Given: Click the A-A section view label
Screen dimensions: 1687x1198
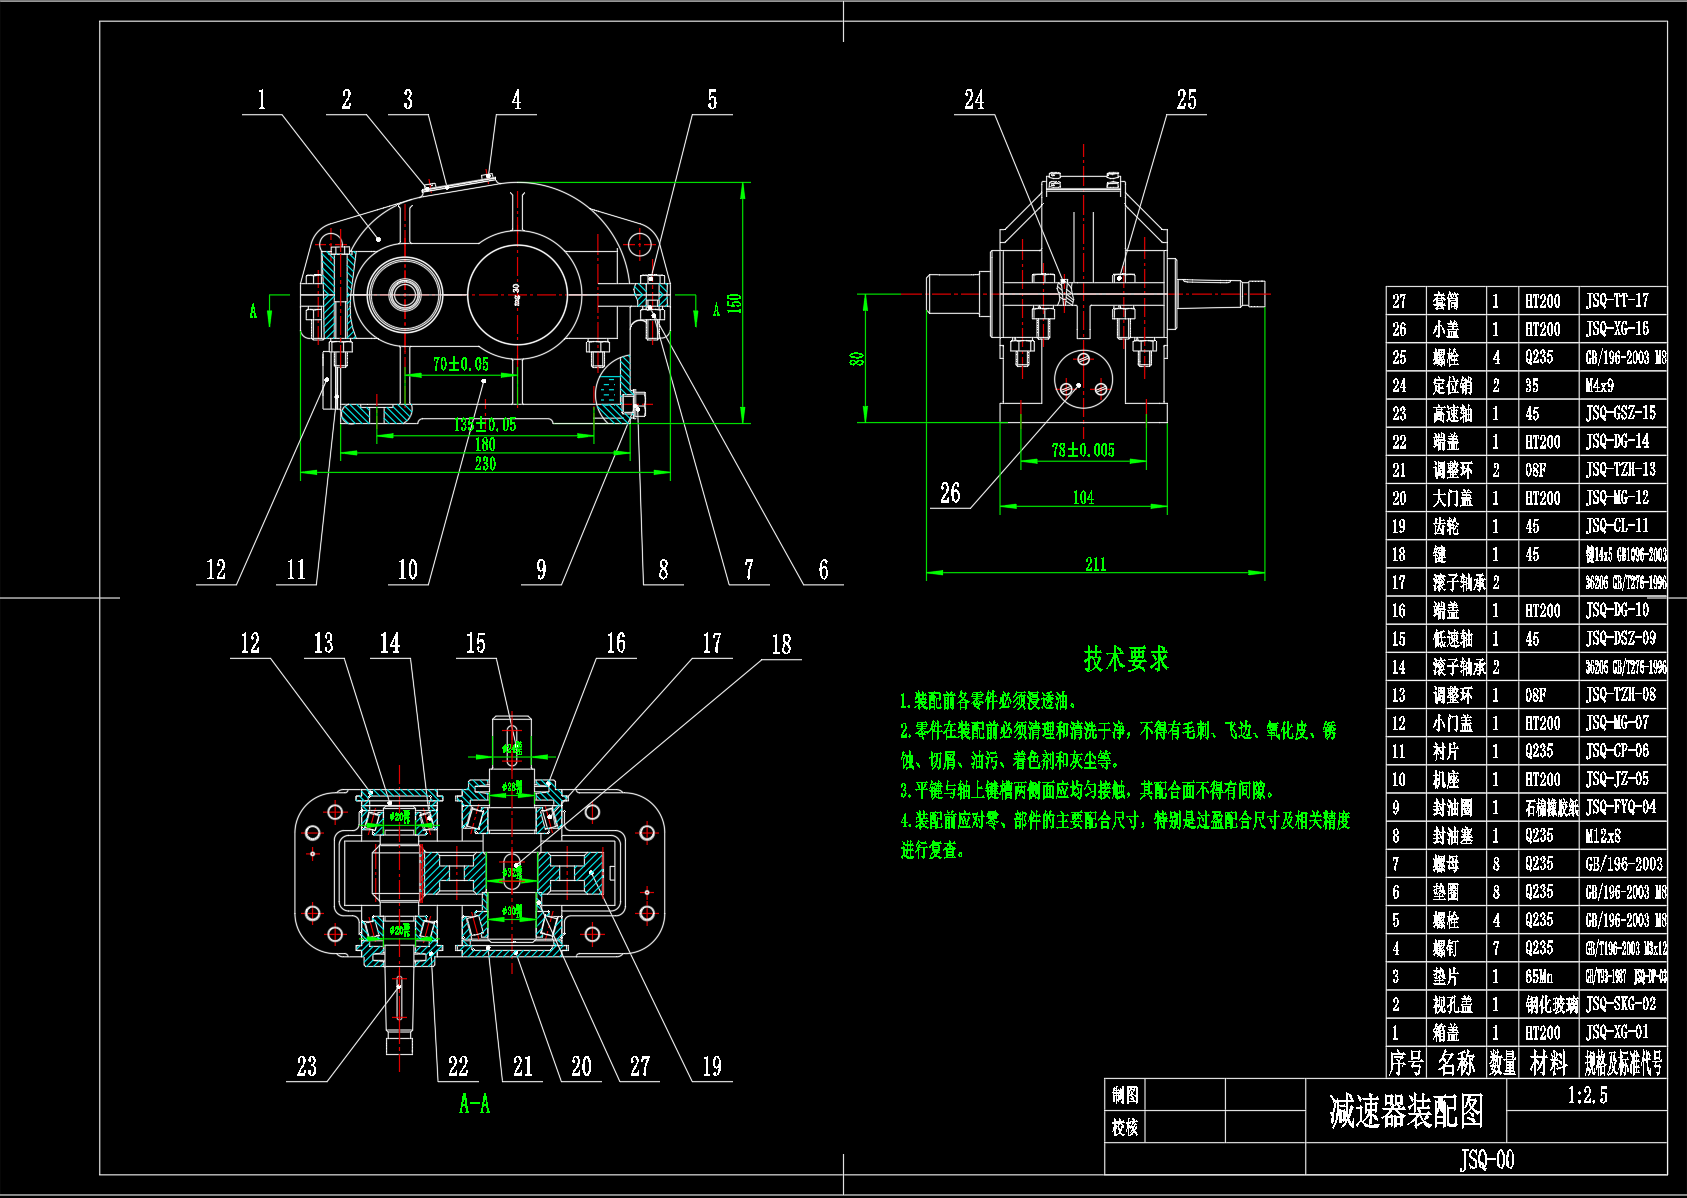Looking at the screenshot, I should click(x=474, y=1105).
